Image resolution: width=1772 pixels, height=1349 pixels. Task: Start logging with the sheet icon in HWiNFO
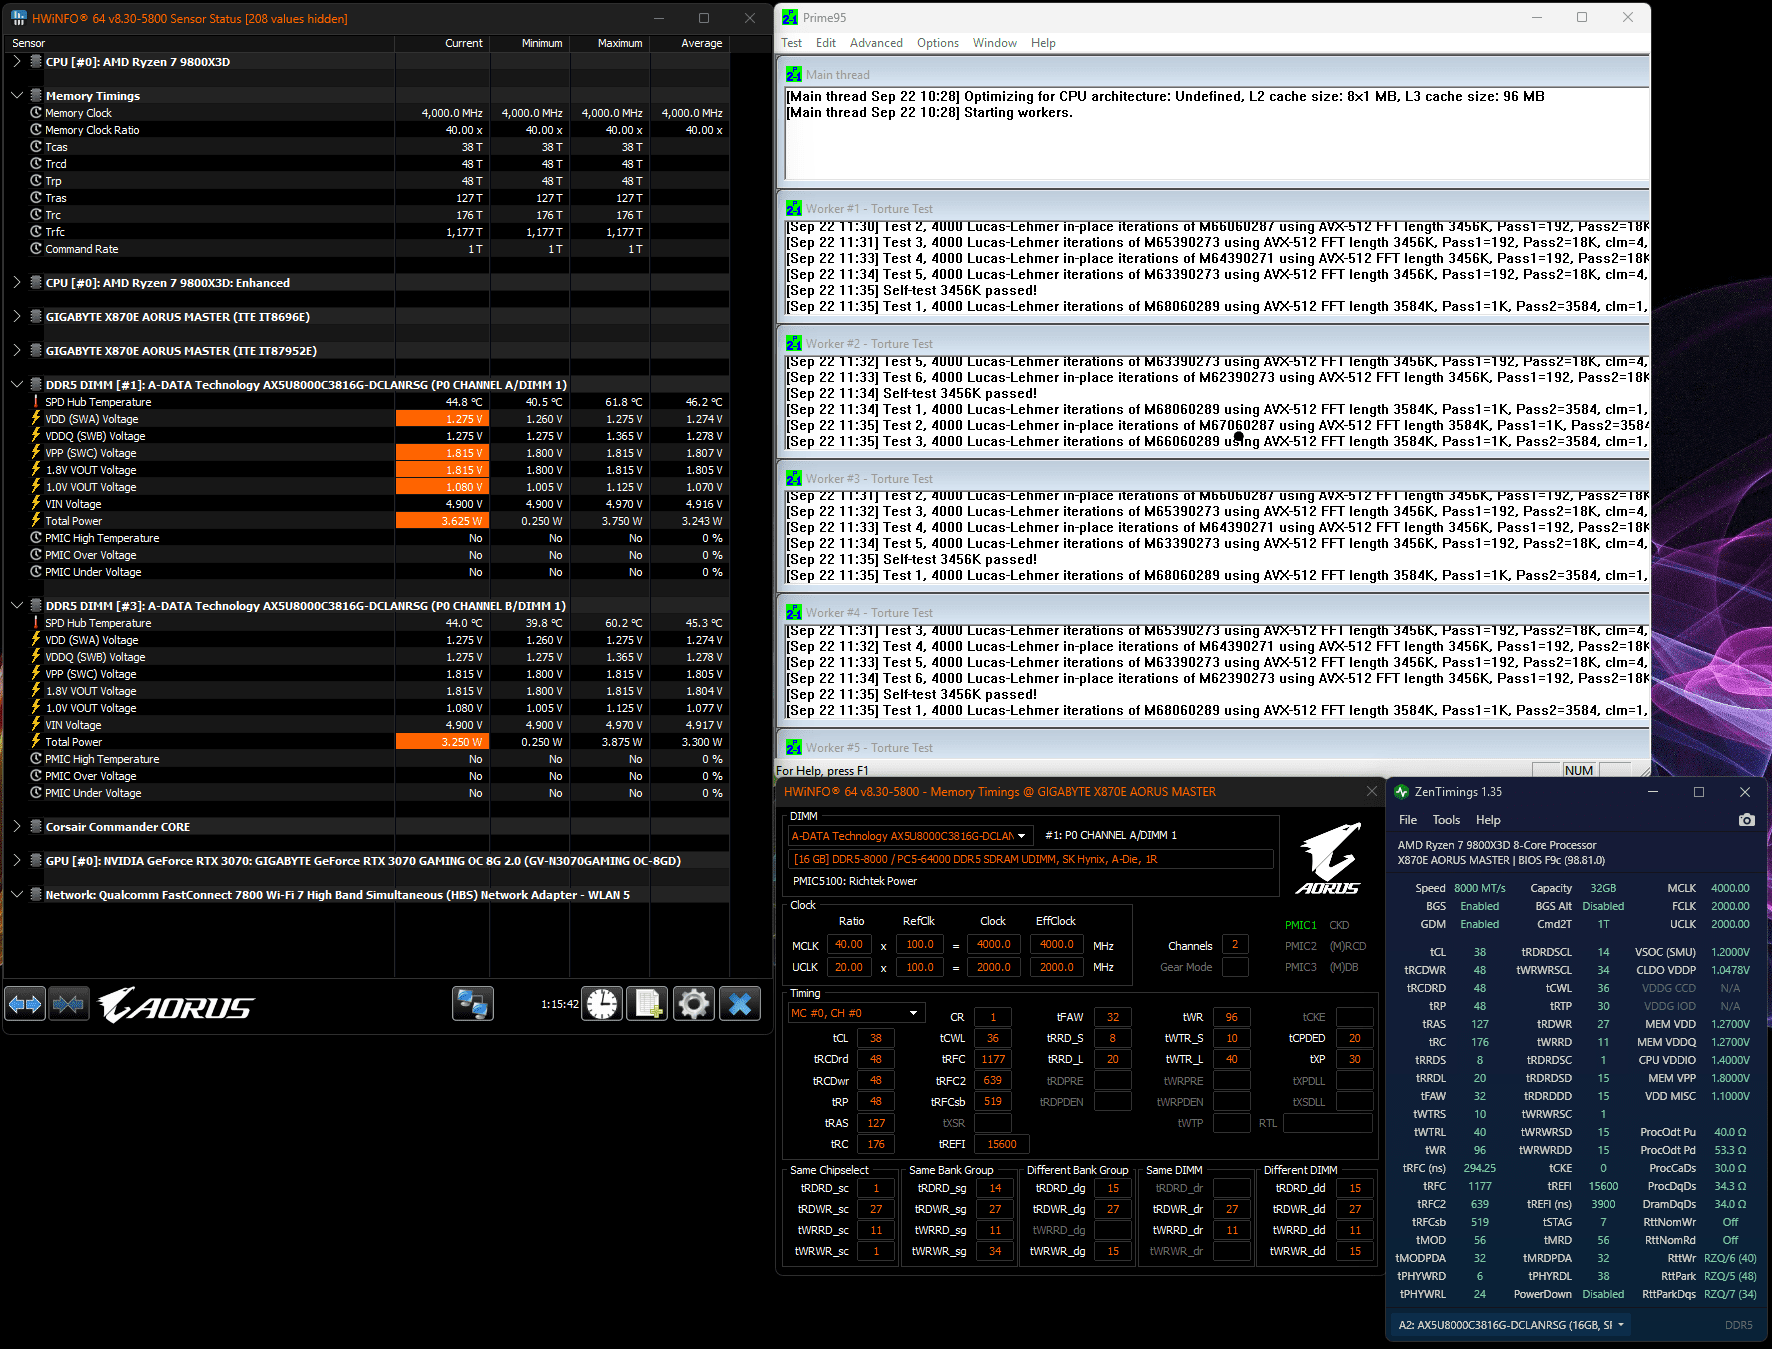point(647,1003)
